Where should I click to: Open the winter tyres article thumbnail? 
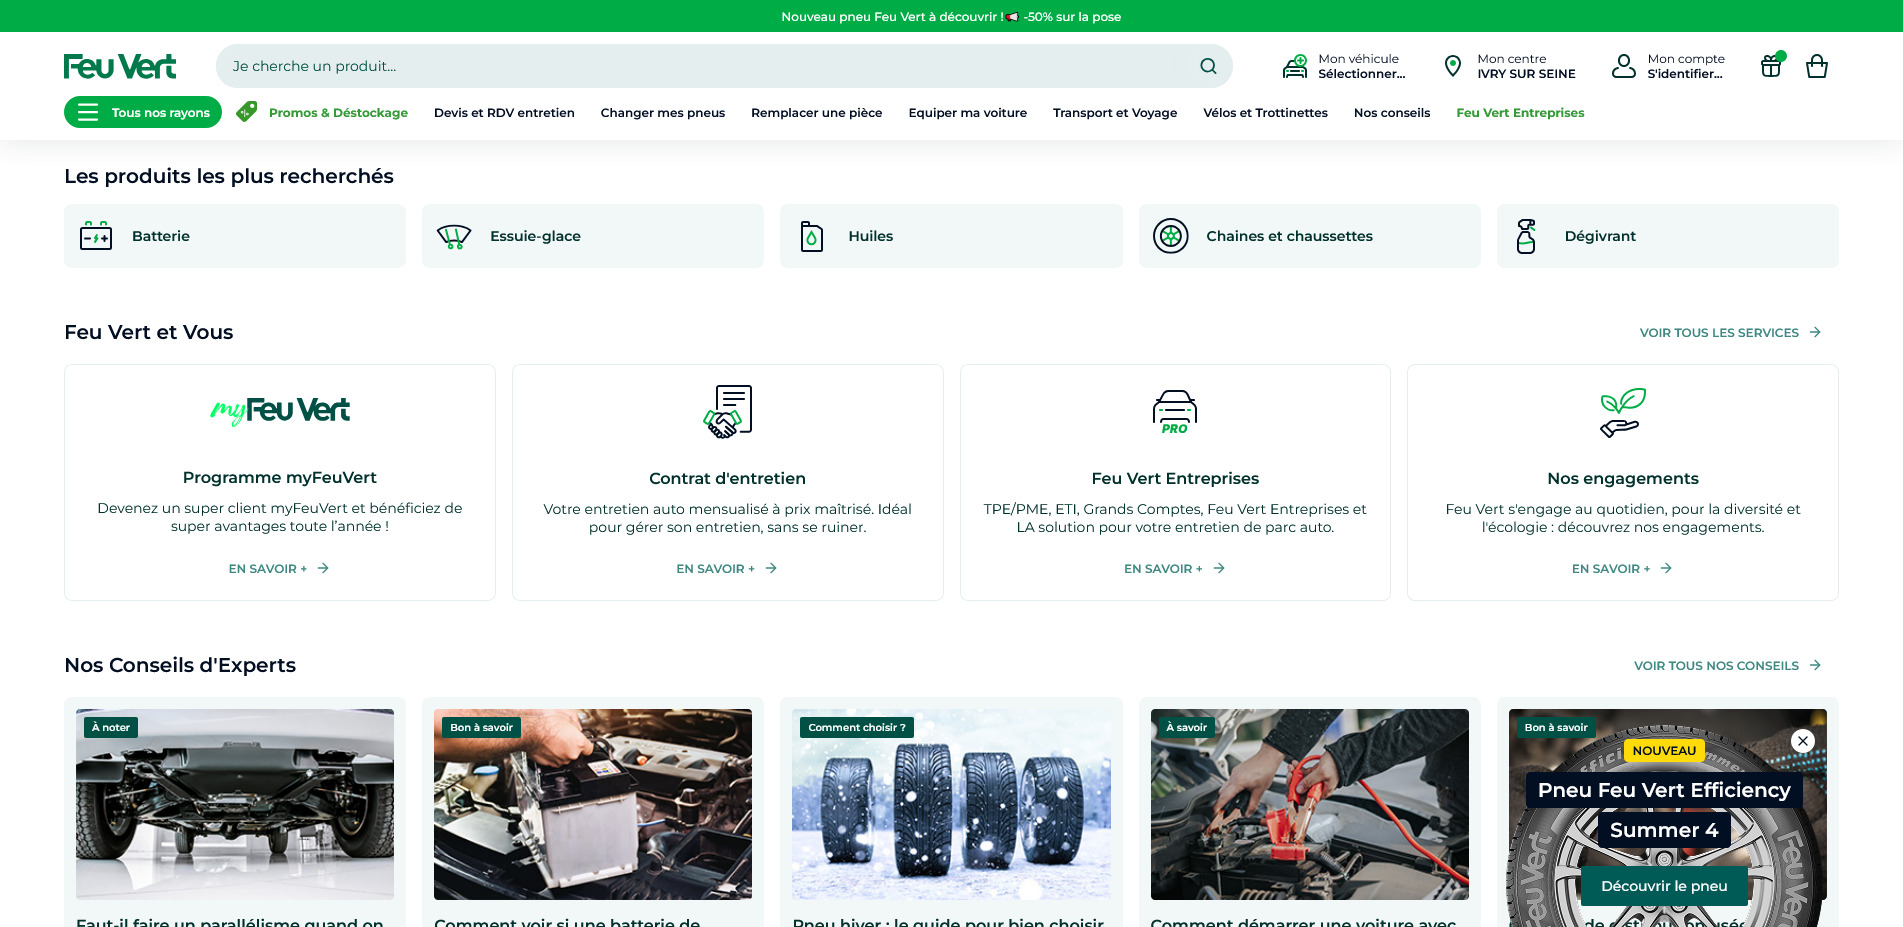(x=951, y=804)
